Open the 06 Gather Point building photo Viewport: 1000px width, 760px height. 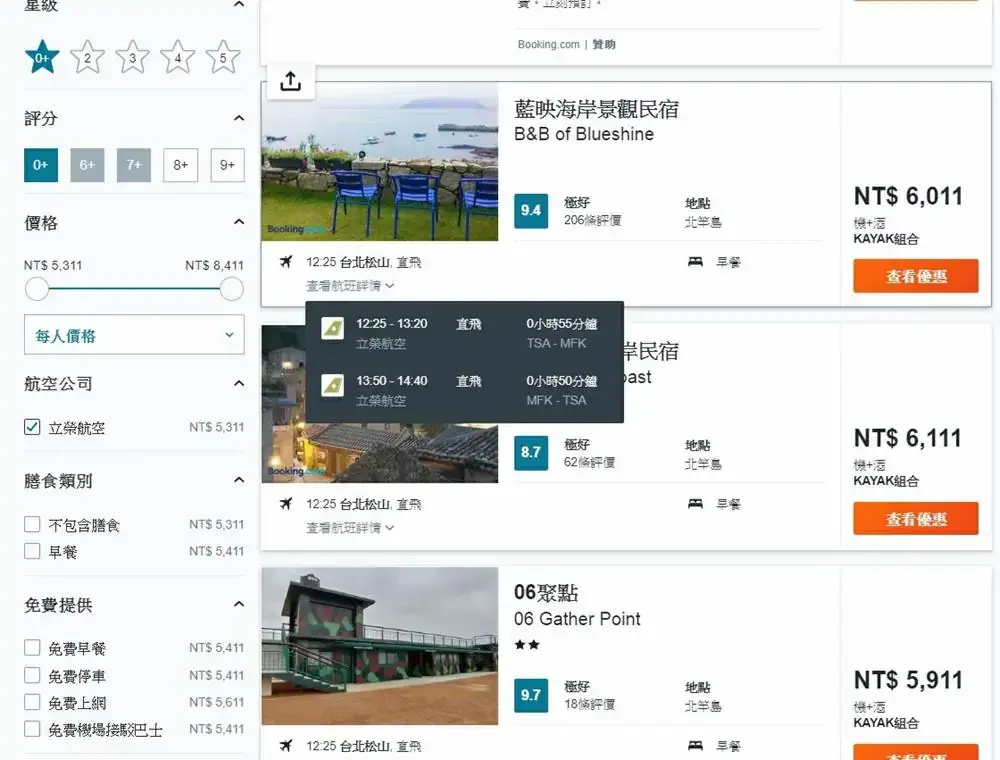[x=380, y=646]
